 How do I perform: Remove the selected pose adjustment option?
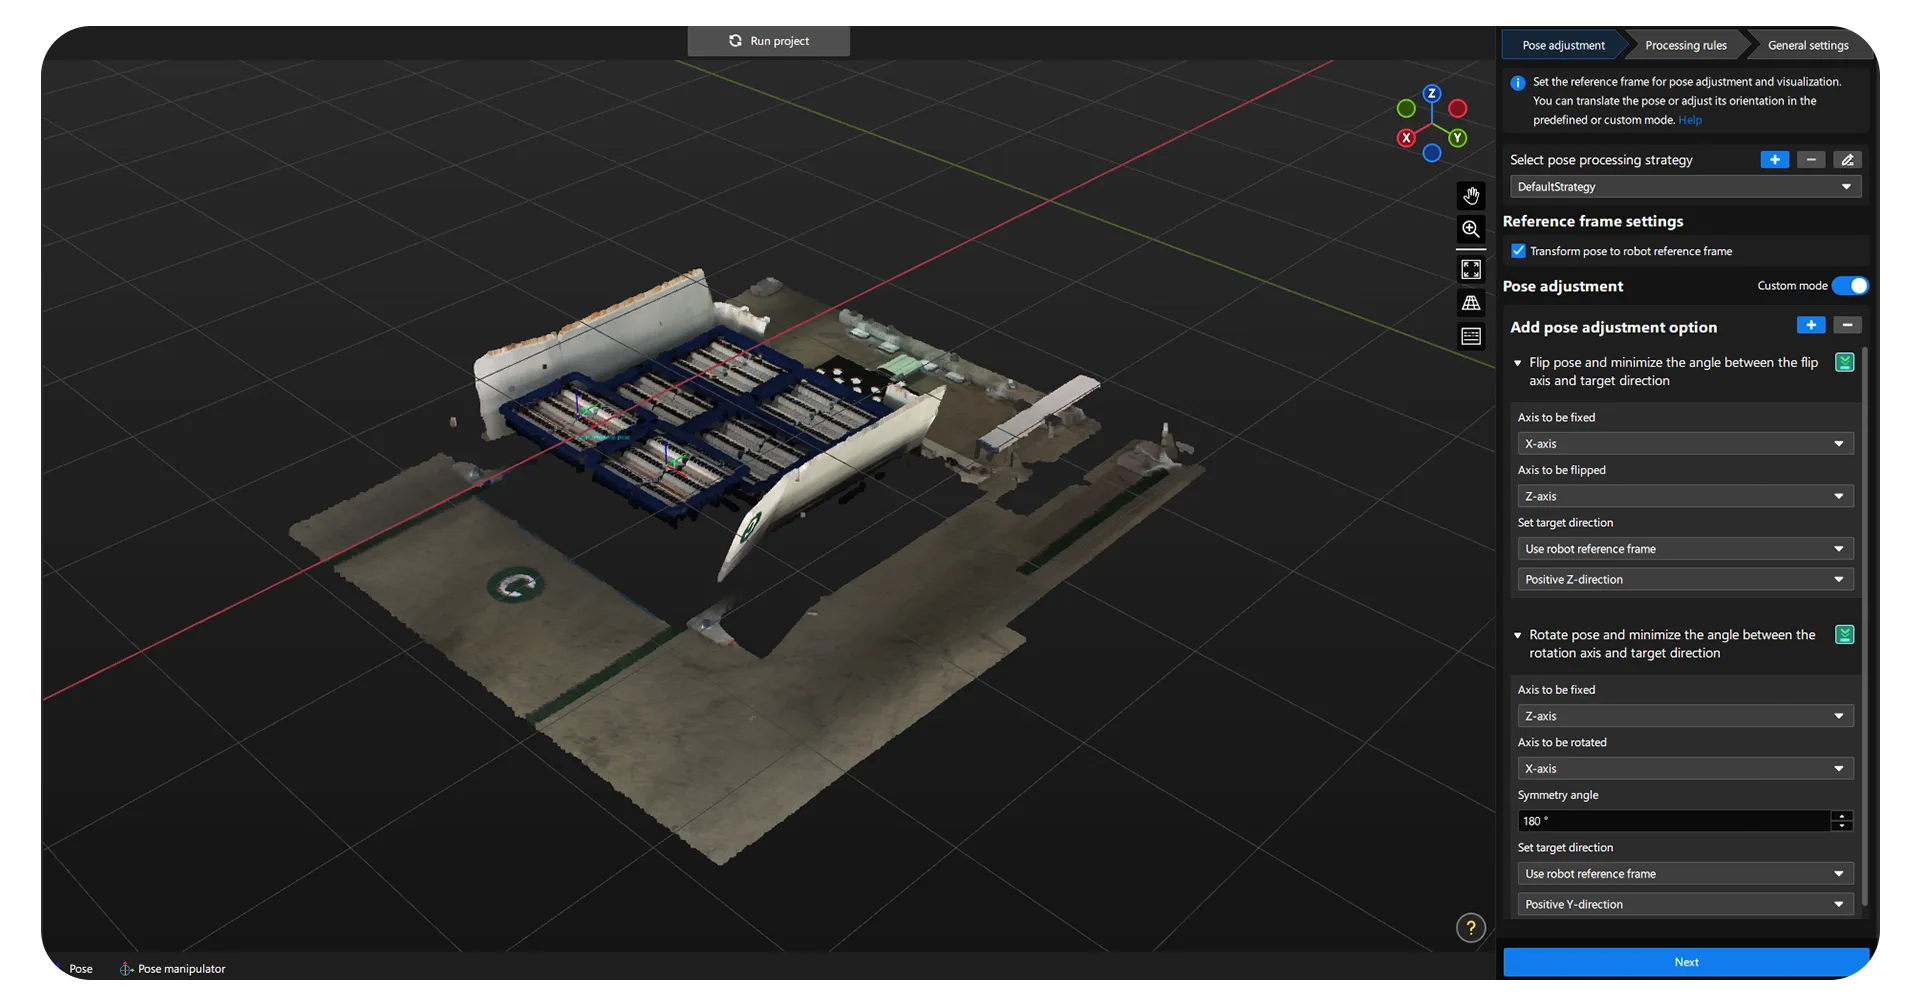tap(1847, 326)
